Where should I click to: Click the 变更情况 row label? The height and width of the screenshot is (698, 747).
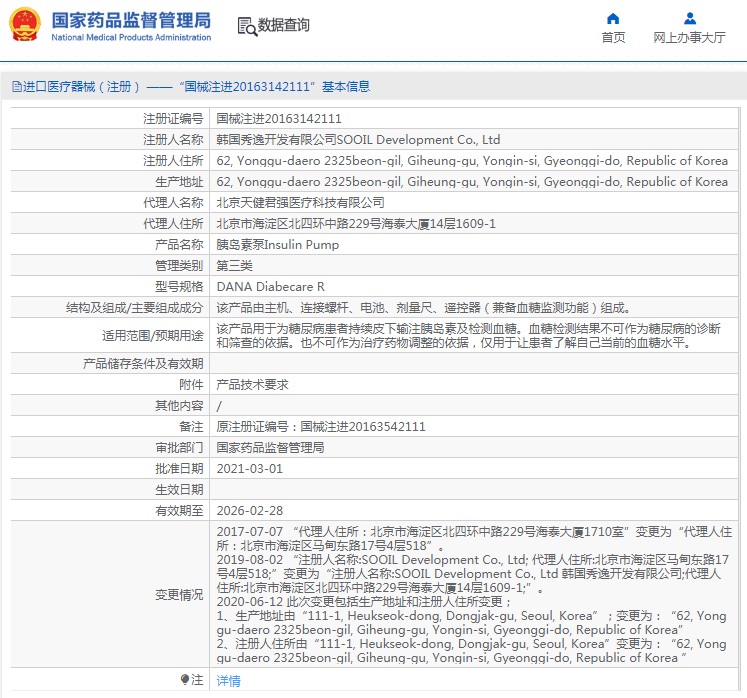[x=179, y=595]
